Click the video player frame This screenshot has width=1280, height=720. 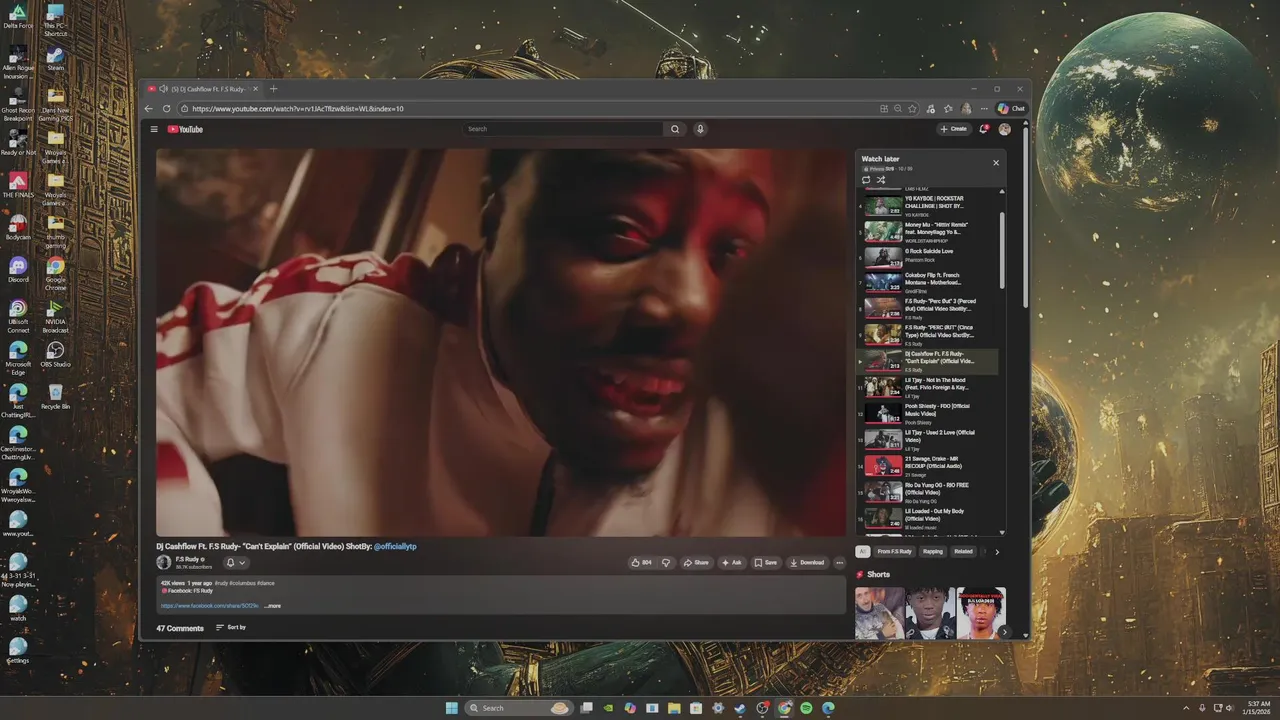click(x=501, y=343)
